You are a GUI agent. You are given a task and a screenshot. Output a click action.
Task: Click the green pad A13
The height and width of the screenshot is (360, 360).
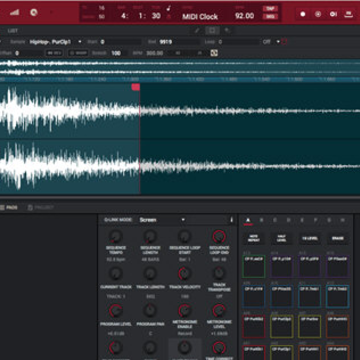click(254, 266)
